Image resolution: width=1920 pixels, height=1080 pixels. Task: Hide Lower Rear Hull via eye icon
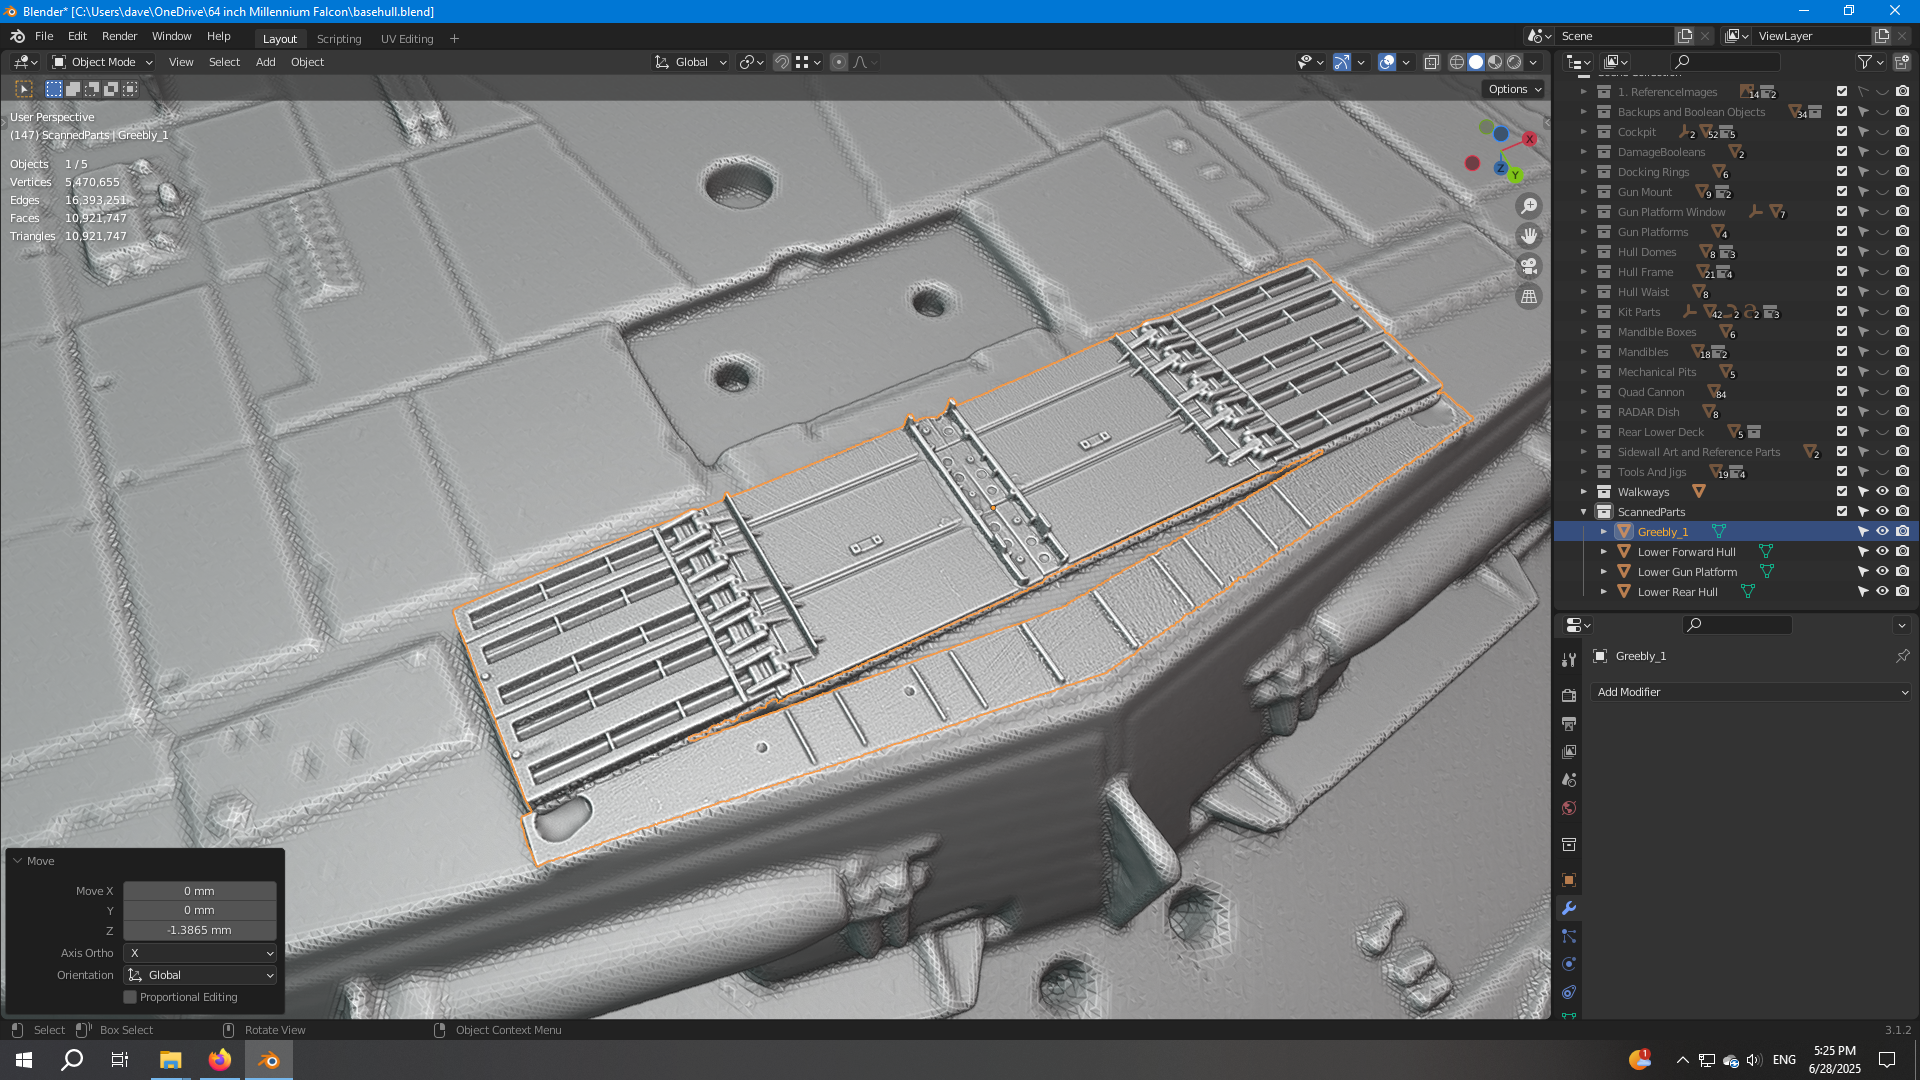tap(1882, 592)
